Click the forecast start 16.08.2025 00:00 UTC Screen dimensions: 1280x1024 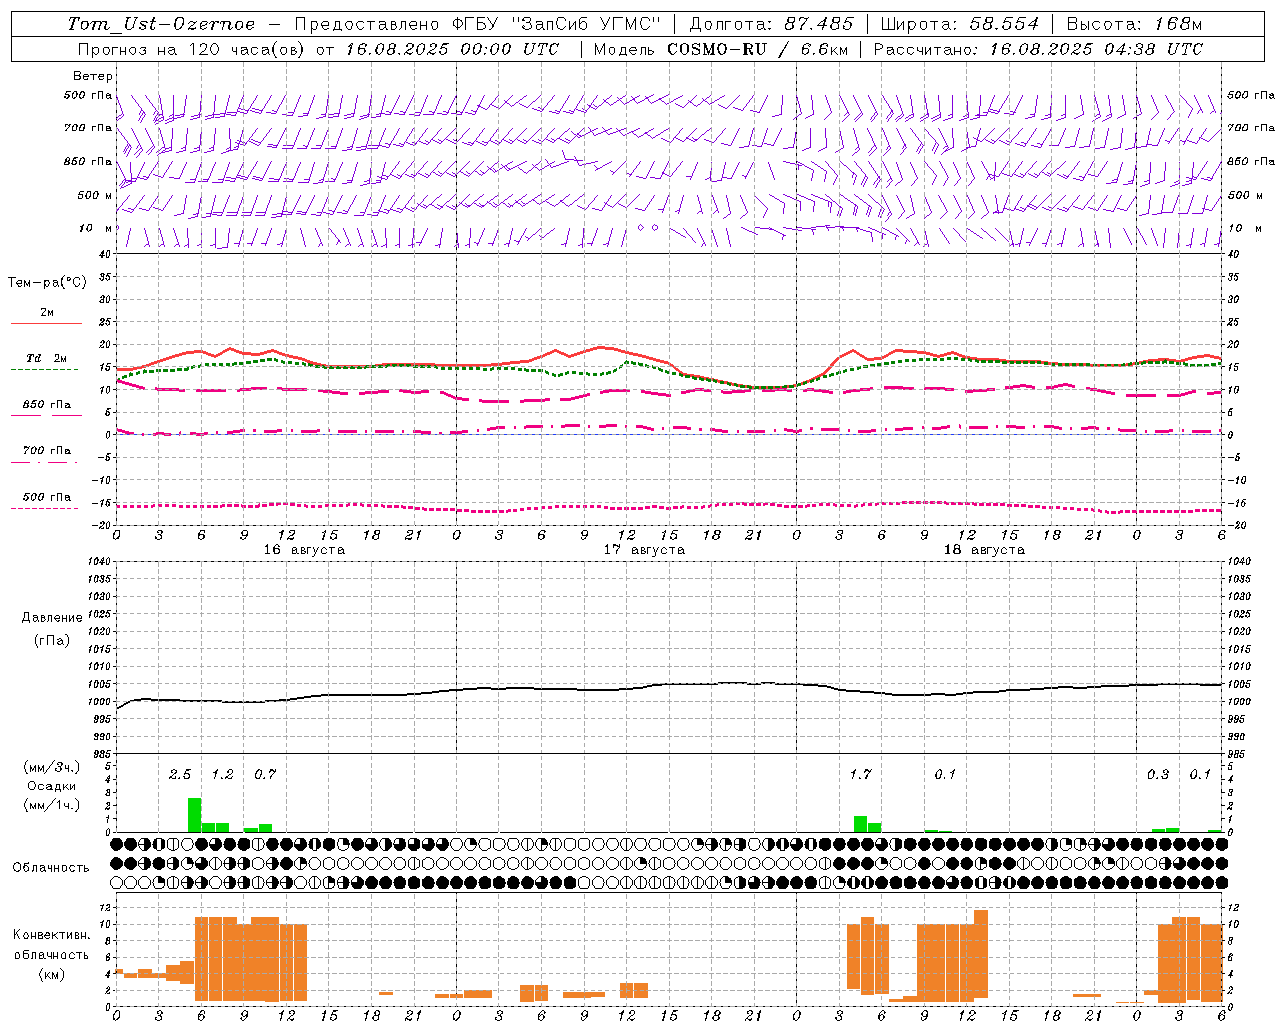tap(452, 49)
